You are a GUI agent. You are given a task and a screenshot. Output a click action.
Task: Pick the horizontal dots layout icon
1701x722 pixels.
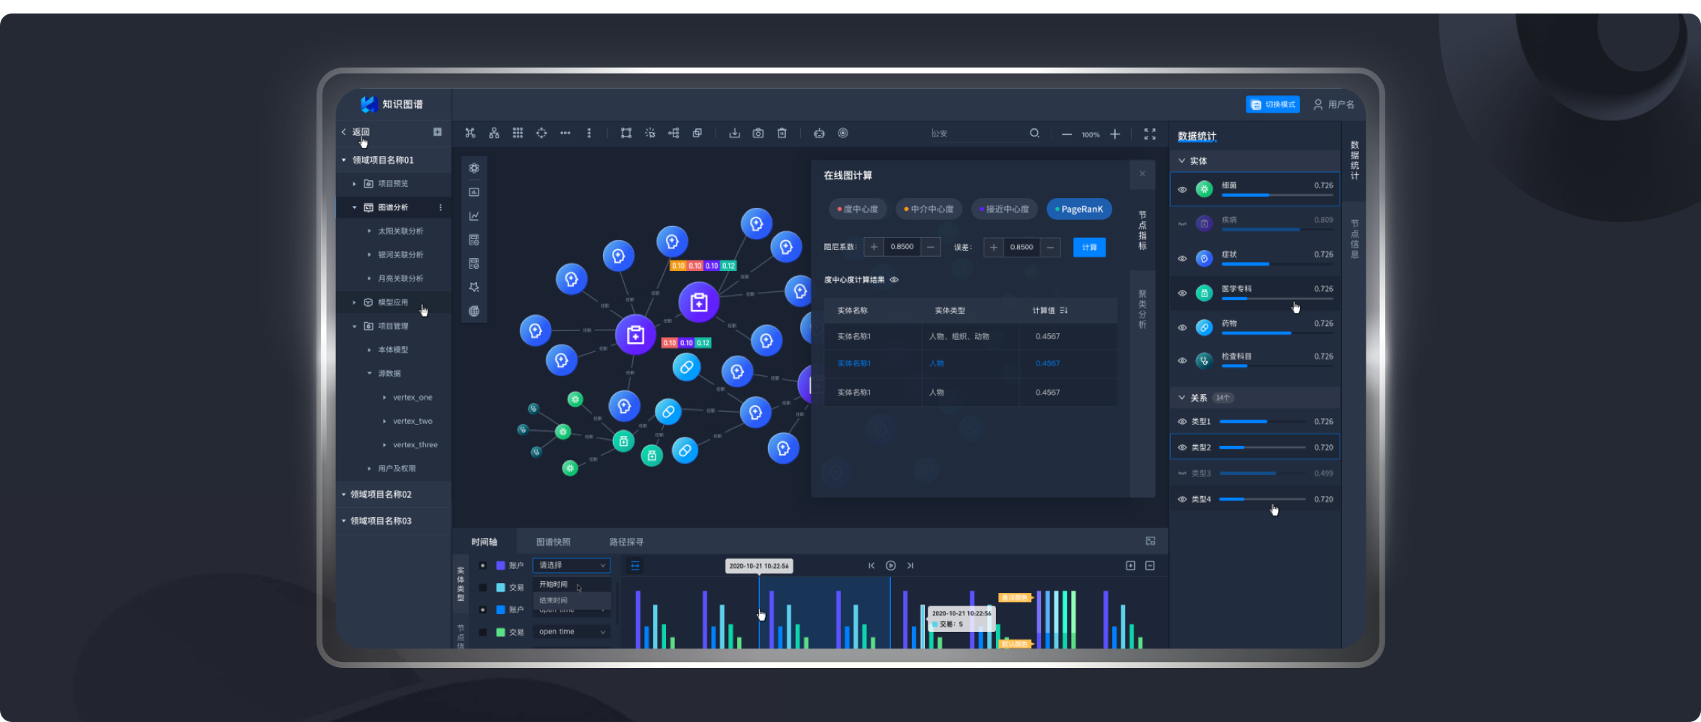click(565, 133)
